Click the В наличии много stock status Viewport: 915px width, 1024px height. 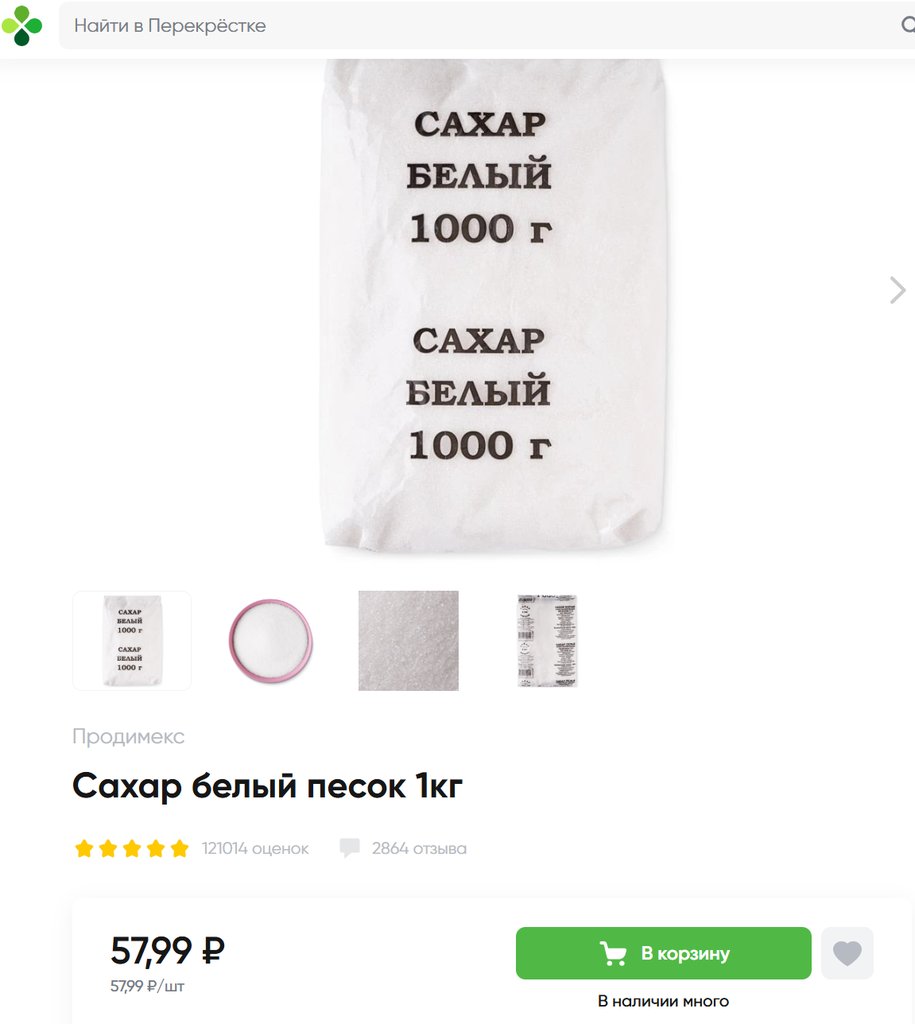point(664,1001)
